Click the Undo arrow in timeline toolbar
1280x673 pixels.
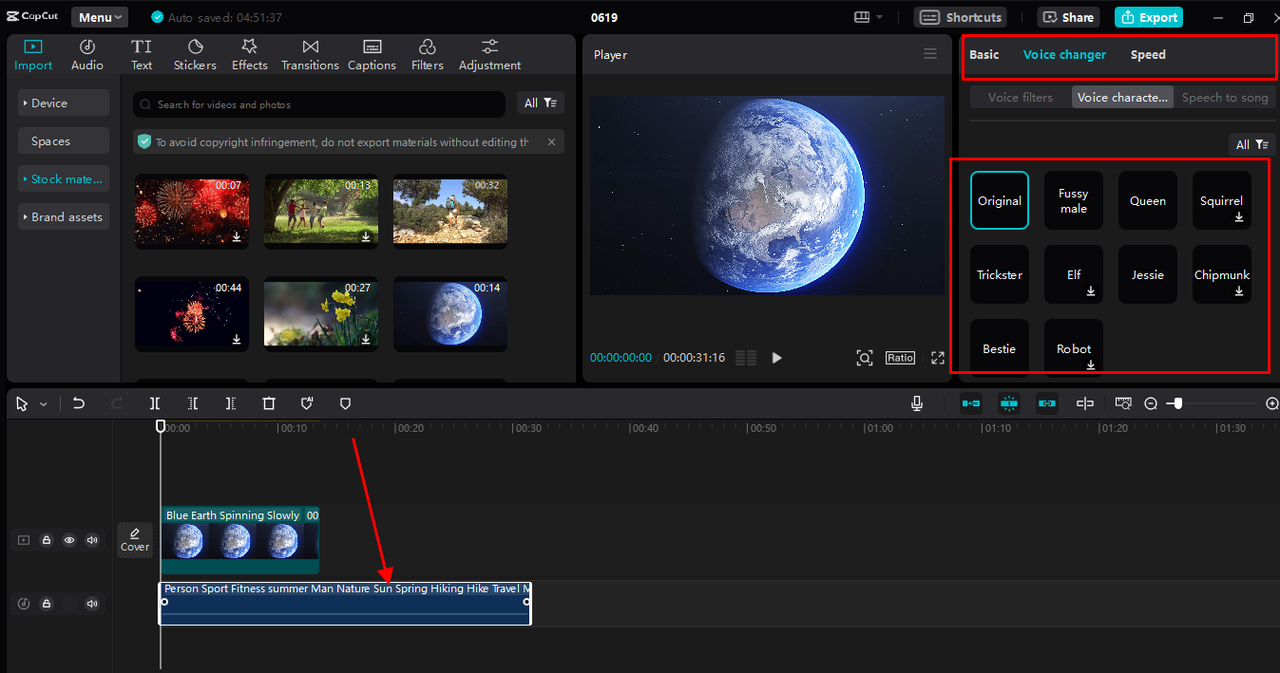79,403
